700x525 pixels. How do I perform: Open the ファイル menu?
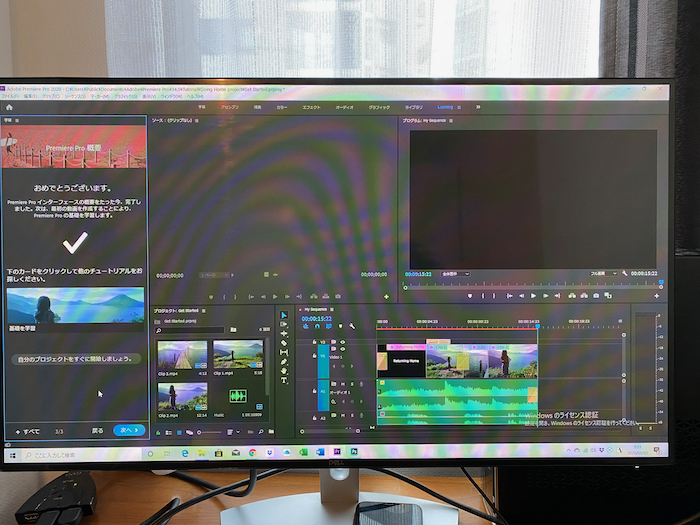coord(10,96)
